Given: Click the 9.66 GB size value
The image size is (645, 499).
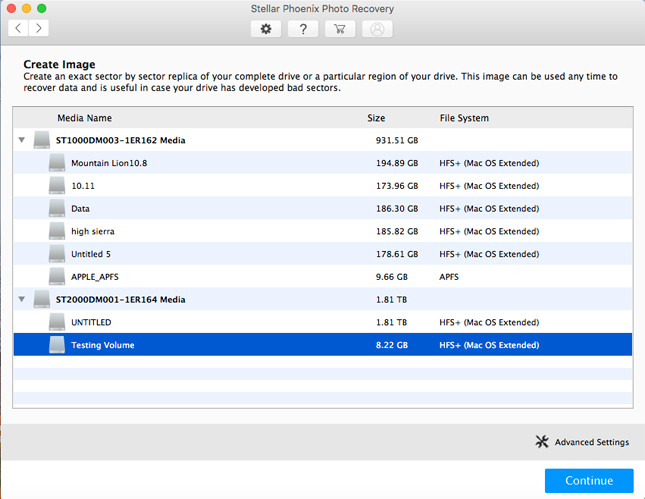Looking at the screenshot, I should click(392, 277).
